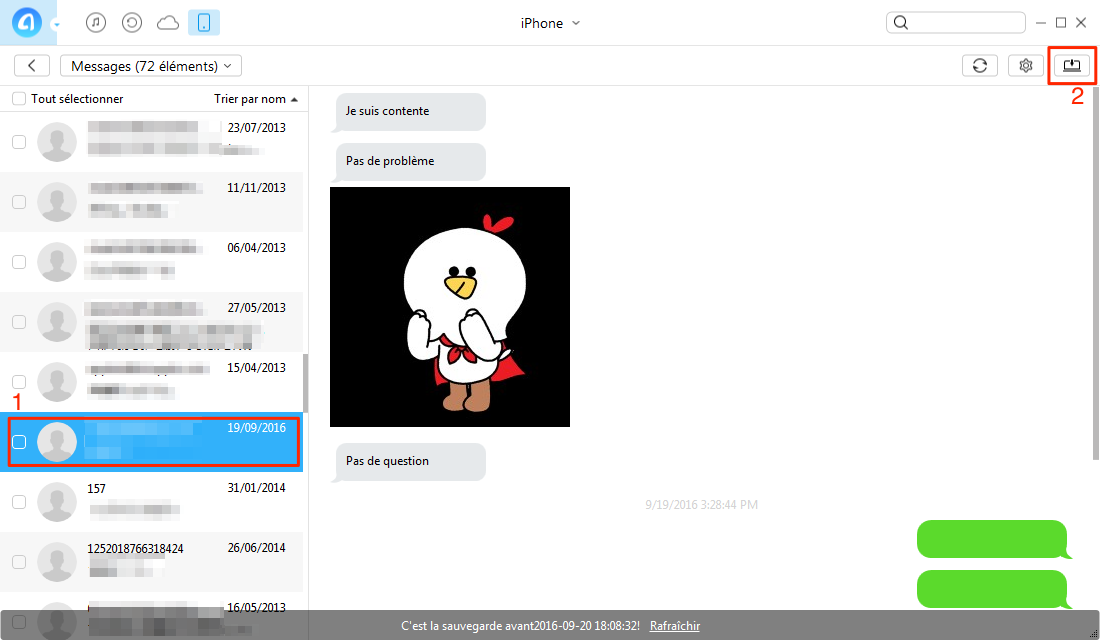The image size is (1100, 640).
Task: Open conversation dated 06/04/2013
Action: click(152, 262)
